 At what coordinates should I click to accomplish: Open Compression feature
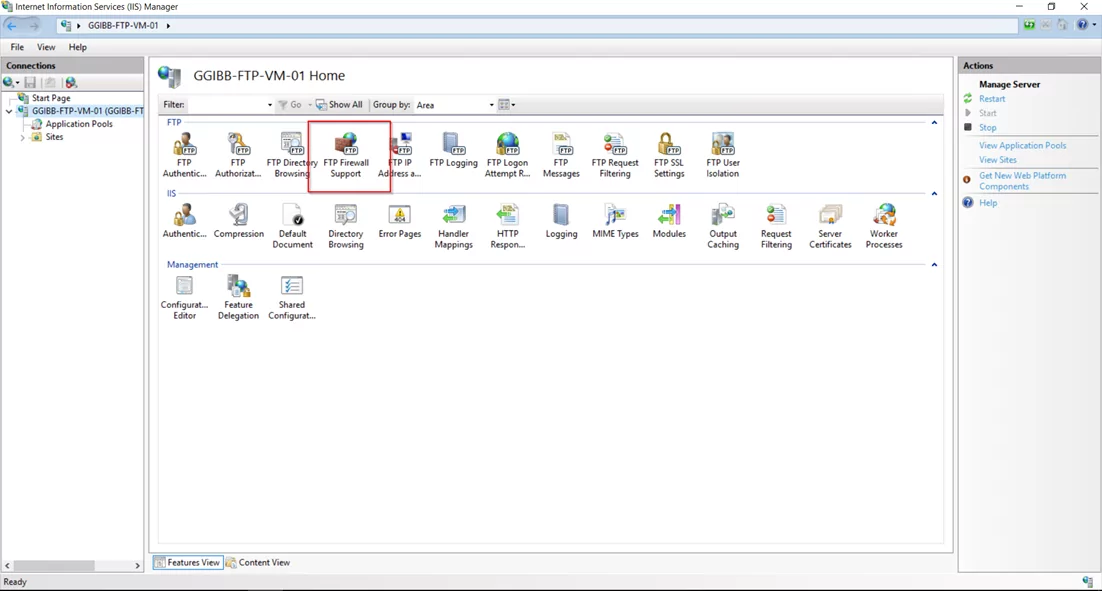tap(239, 221)
